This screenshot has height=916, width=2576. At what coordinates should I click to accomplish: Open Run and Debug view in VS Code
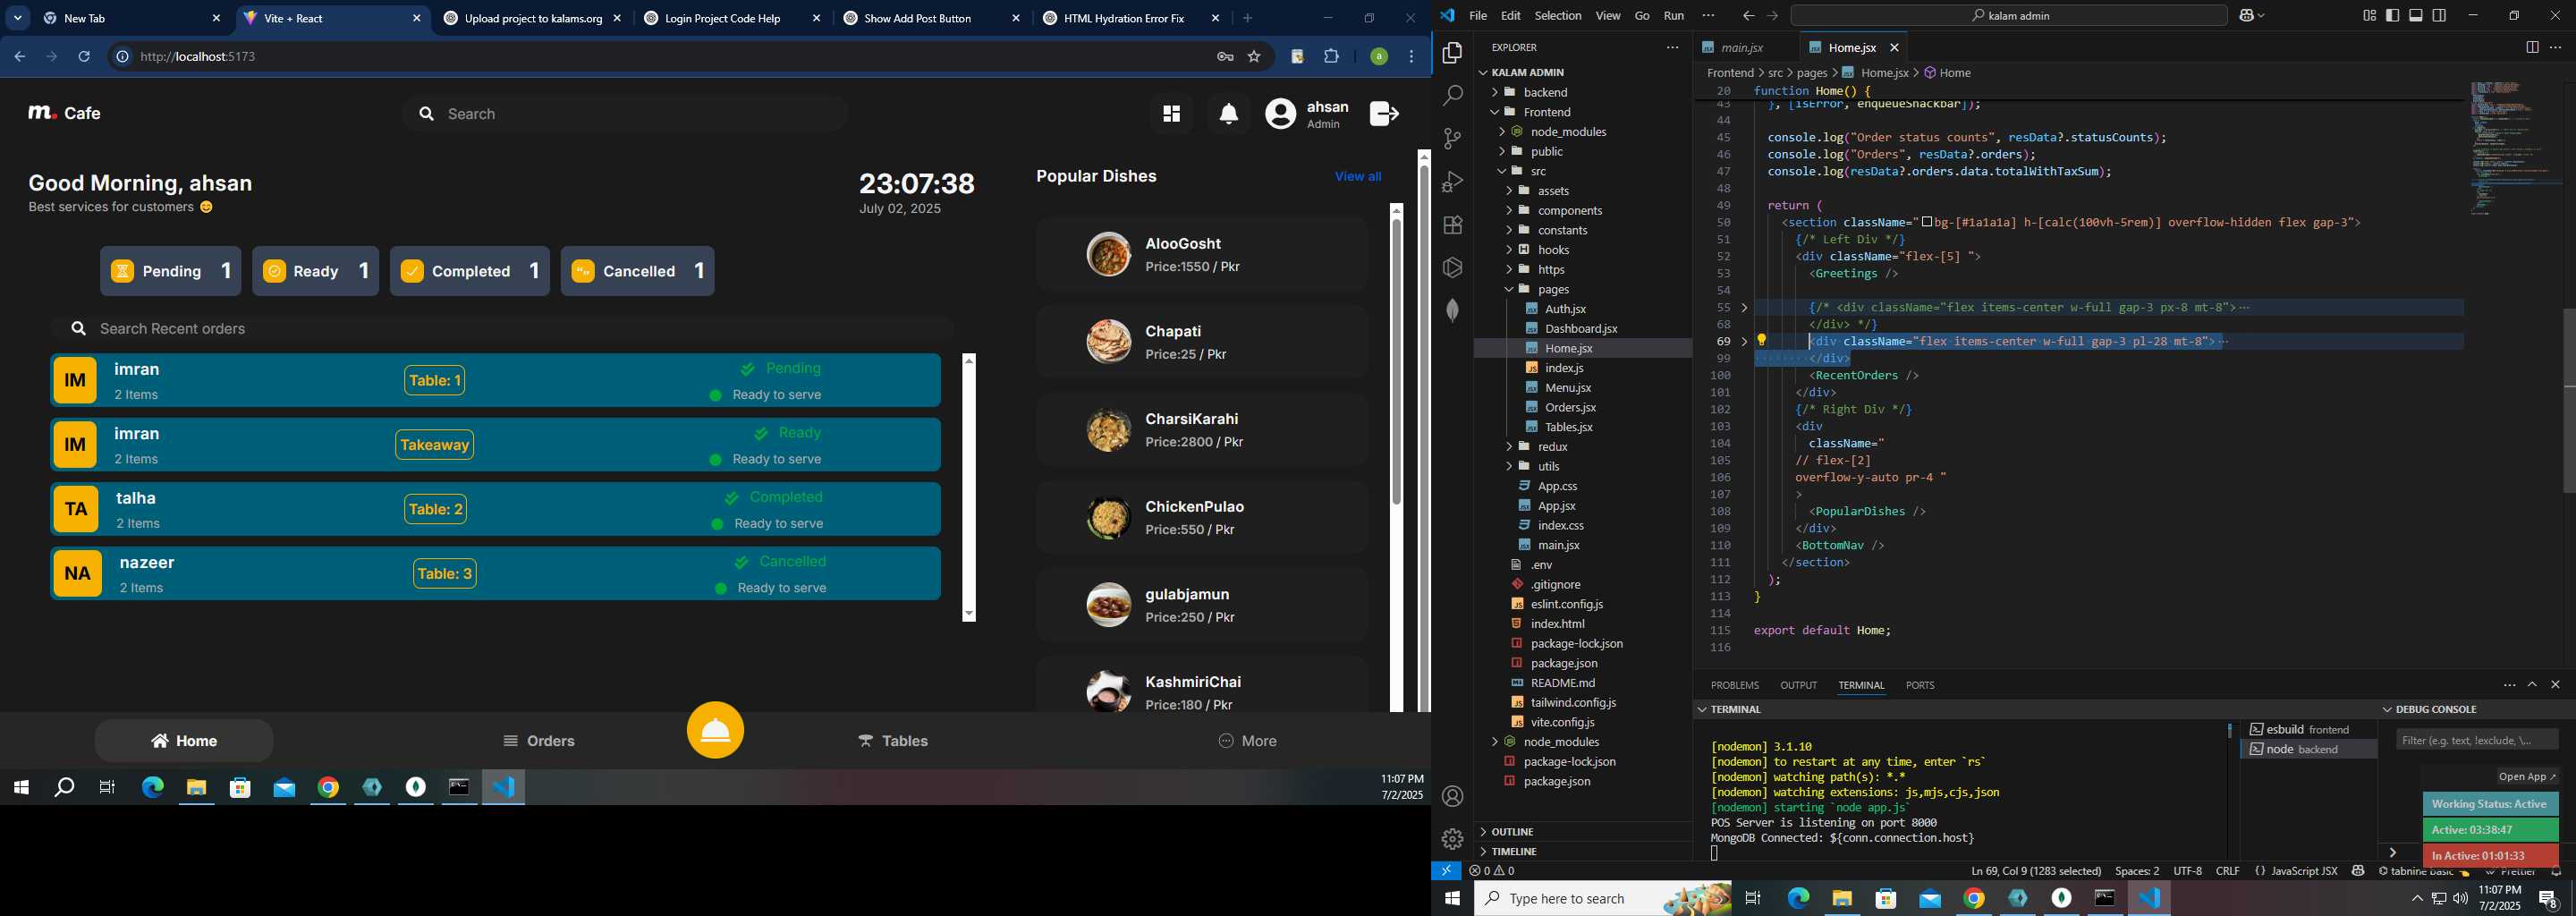click(1453, 182)
